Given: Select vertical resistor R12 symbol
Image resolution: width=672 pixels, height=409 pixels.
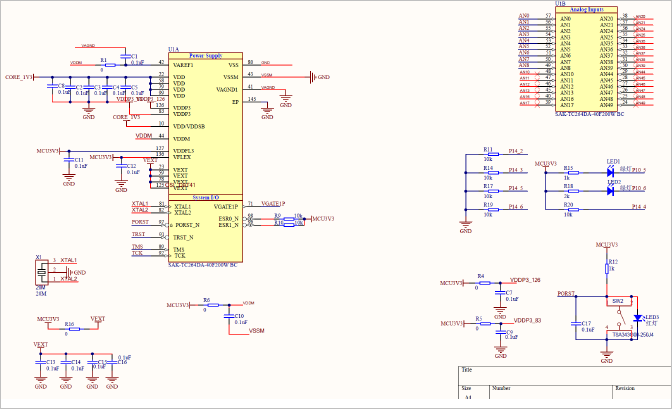Looking at the screenshot, I should 607,268.
